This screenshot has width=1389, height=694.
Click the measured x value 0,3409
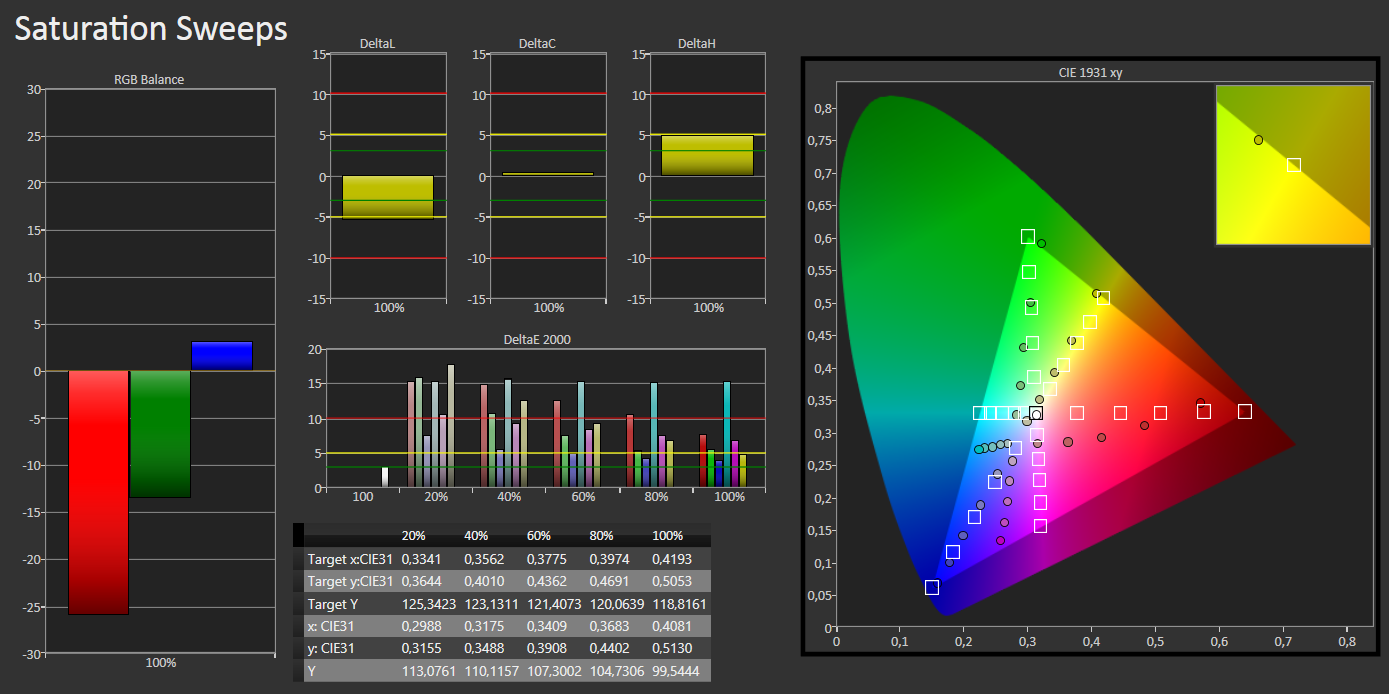click(547, 626)
